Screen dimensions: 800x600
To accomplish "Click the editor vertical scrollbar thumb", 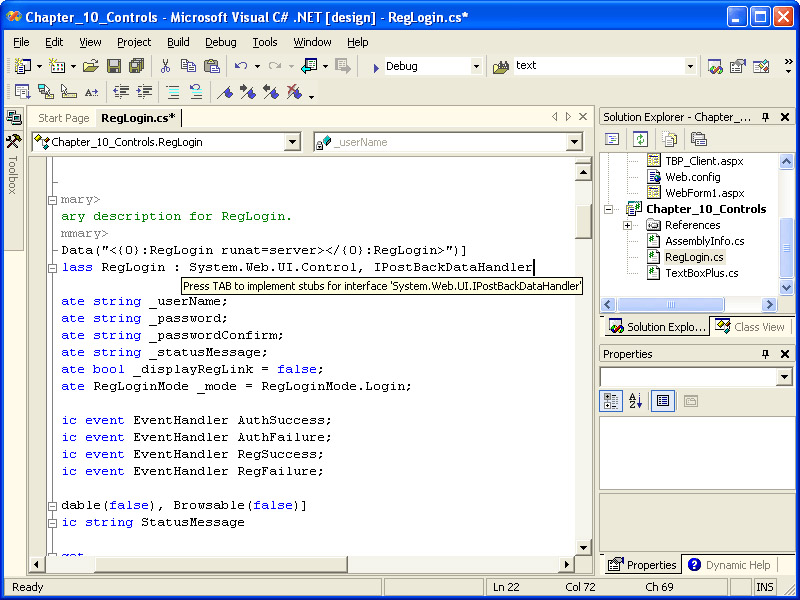I will tap(583, 219).
